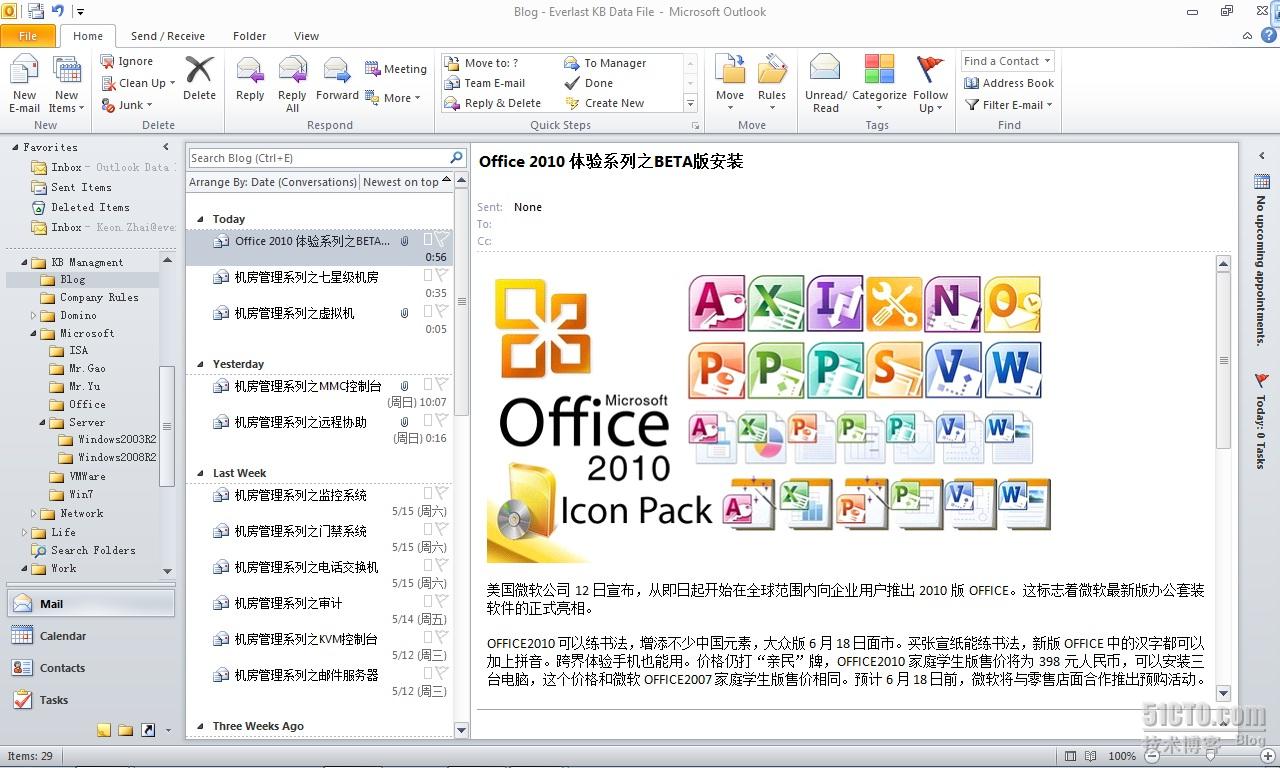This screenshot has height=768, width=1280.
Task: Open the 机房管理系列之电话交换机 message
Action: (x=319, y=574)
